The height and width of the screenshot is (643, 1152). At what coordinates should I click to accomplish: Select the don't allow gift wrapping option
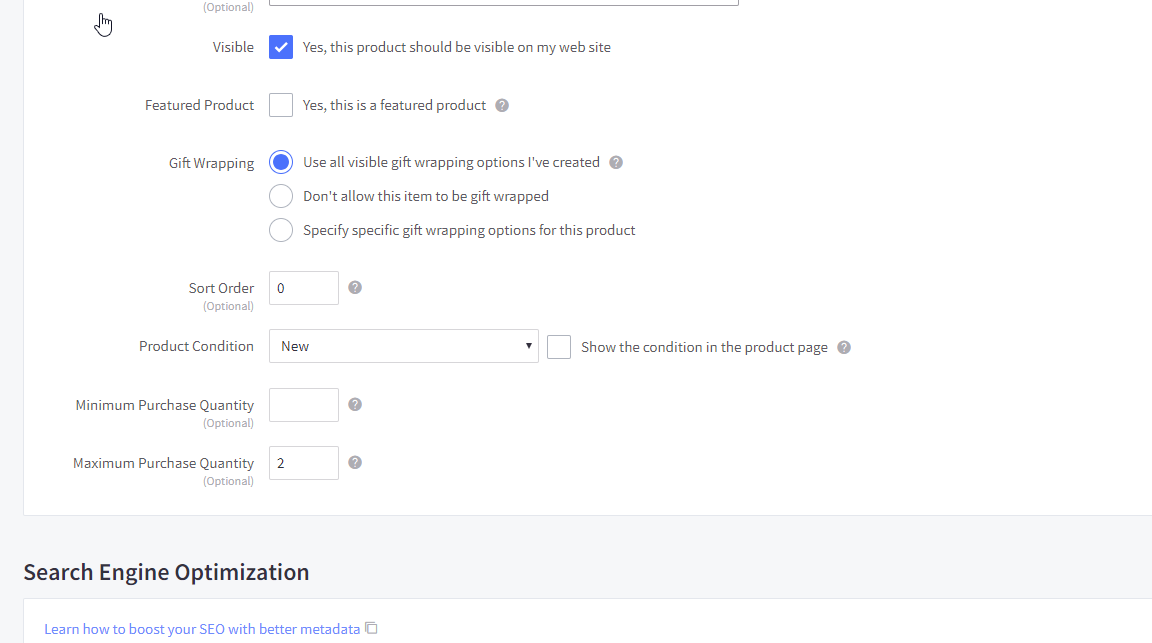coord(280,195)
